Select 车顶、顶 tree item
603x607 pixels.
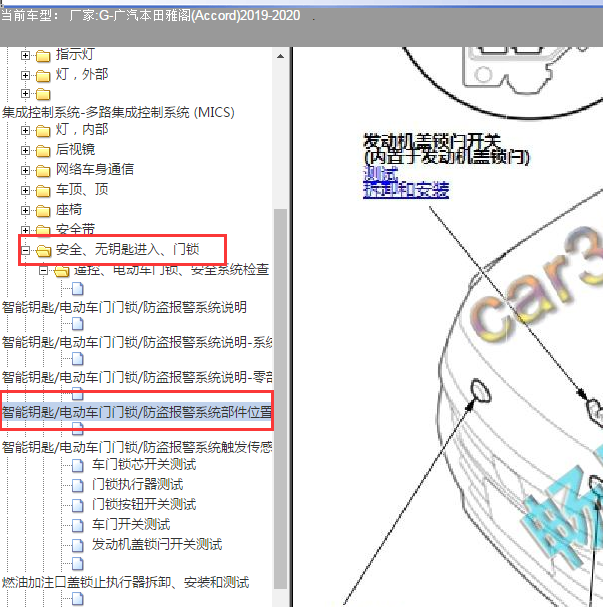pos(82,189)
